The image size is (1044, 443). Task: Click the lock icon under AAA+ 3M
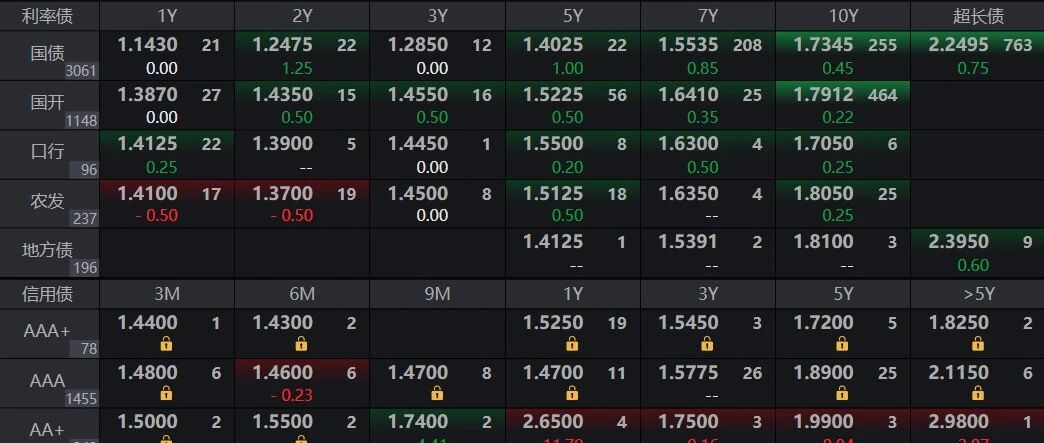coord(166,344)
